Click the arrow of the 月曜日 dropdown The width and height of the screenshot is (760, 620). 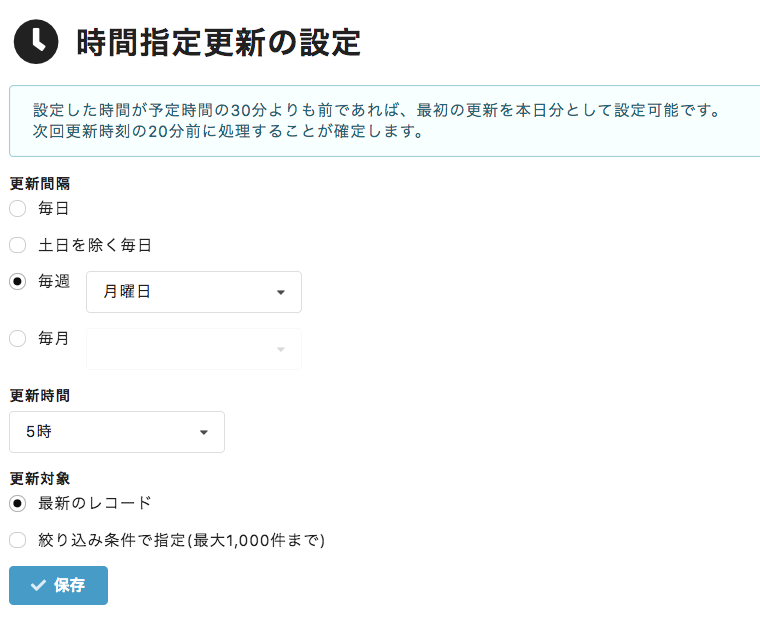click(281, 292)
